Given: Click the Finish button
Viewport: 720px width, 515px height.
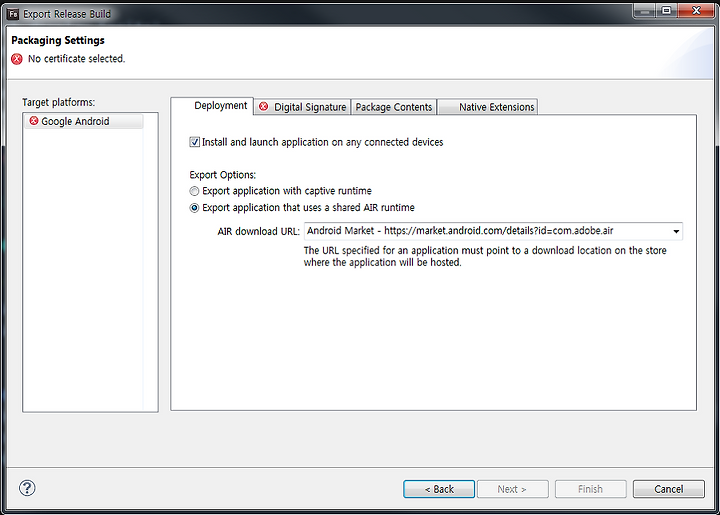Looking at the screenshot, I should click(591, 489).
